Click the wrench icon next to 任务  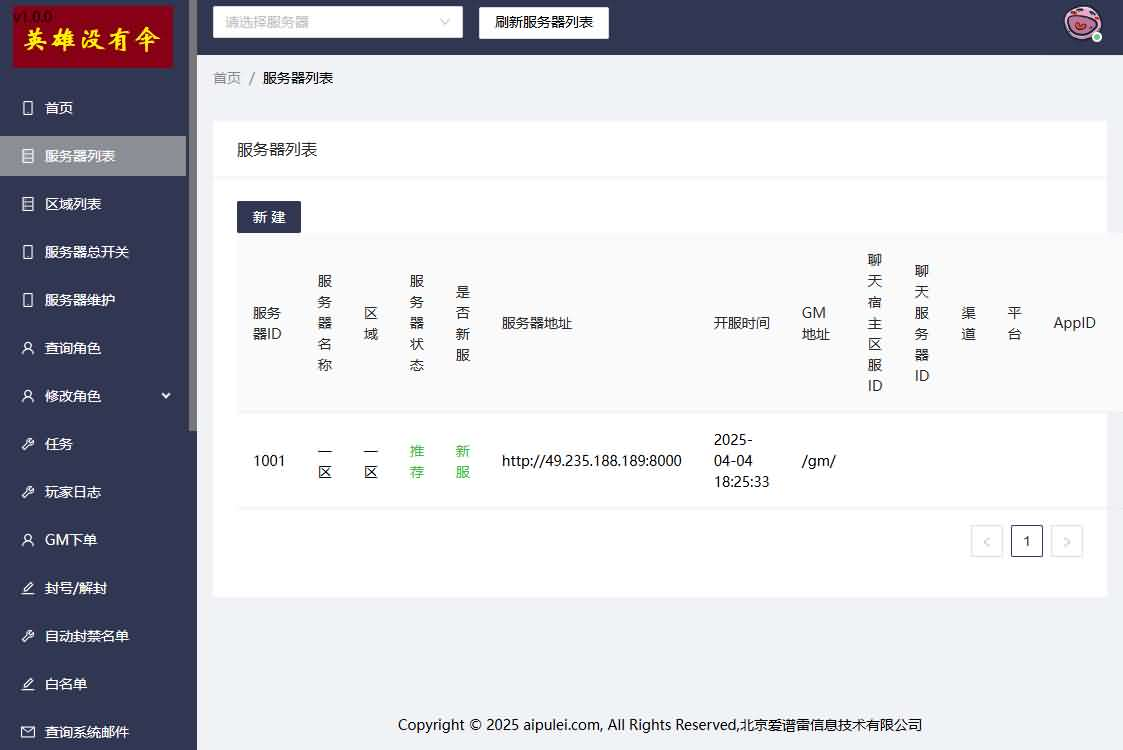point(26,443)
